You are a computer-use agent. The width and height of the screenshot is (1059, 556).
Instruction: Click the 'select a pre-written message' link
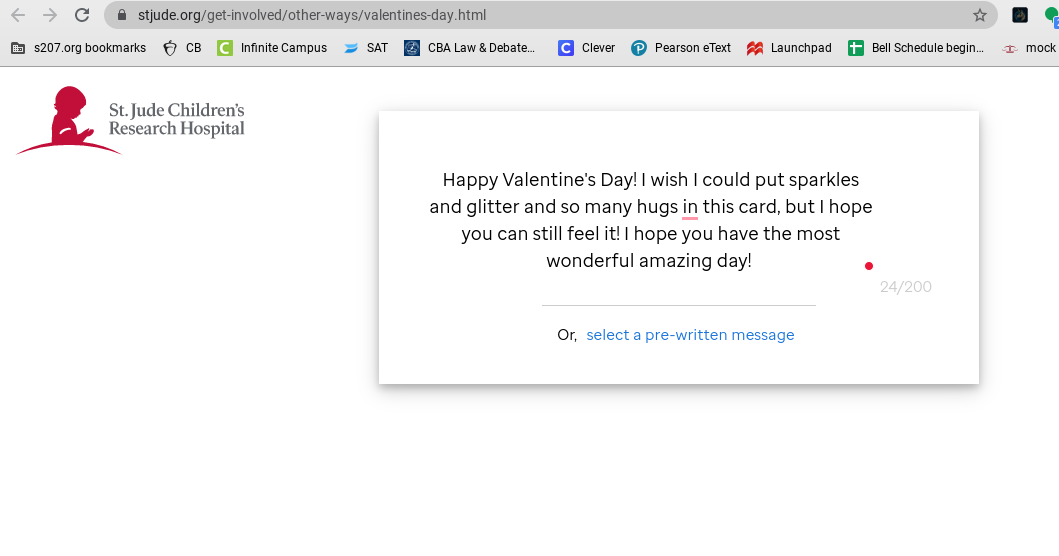(690, 335)
